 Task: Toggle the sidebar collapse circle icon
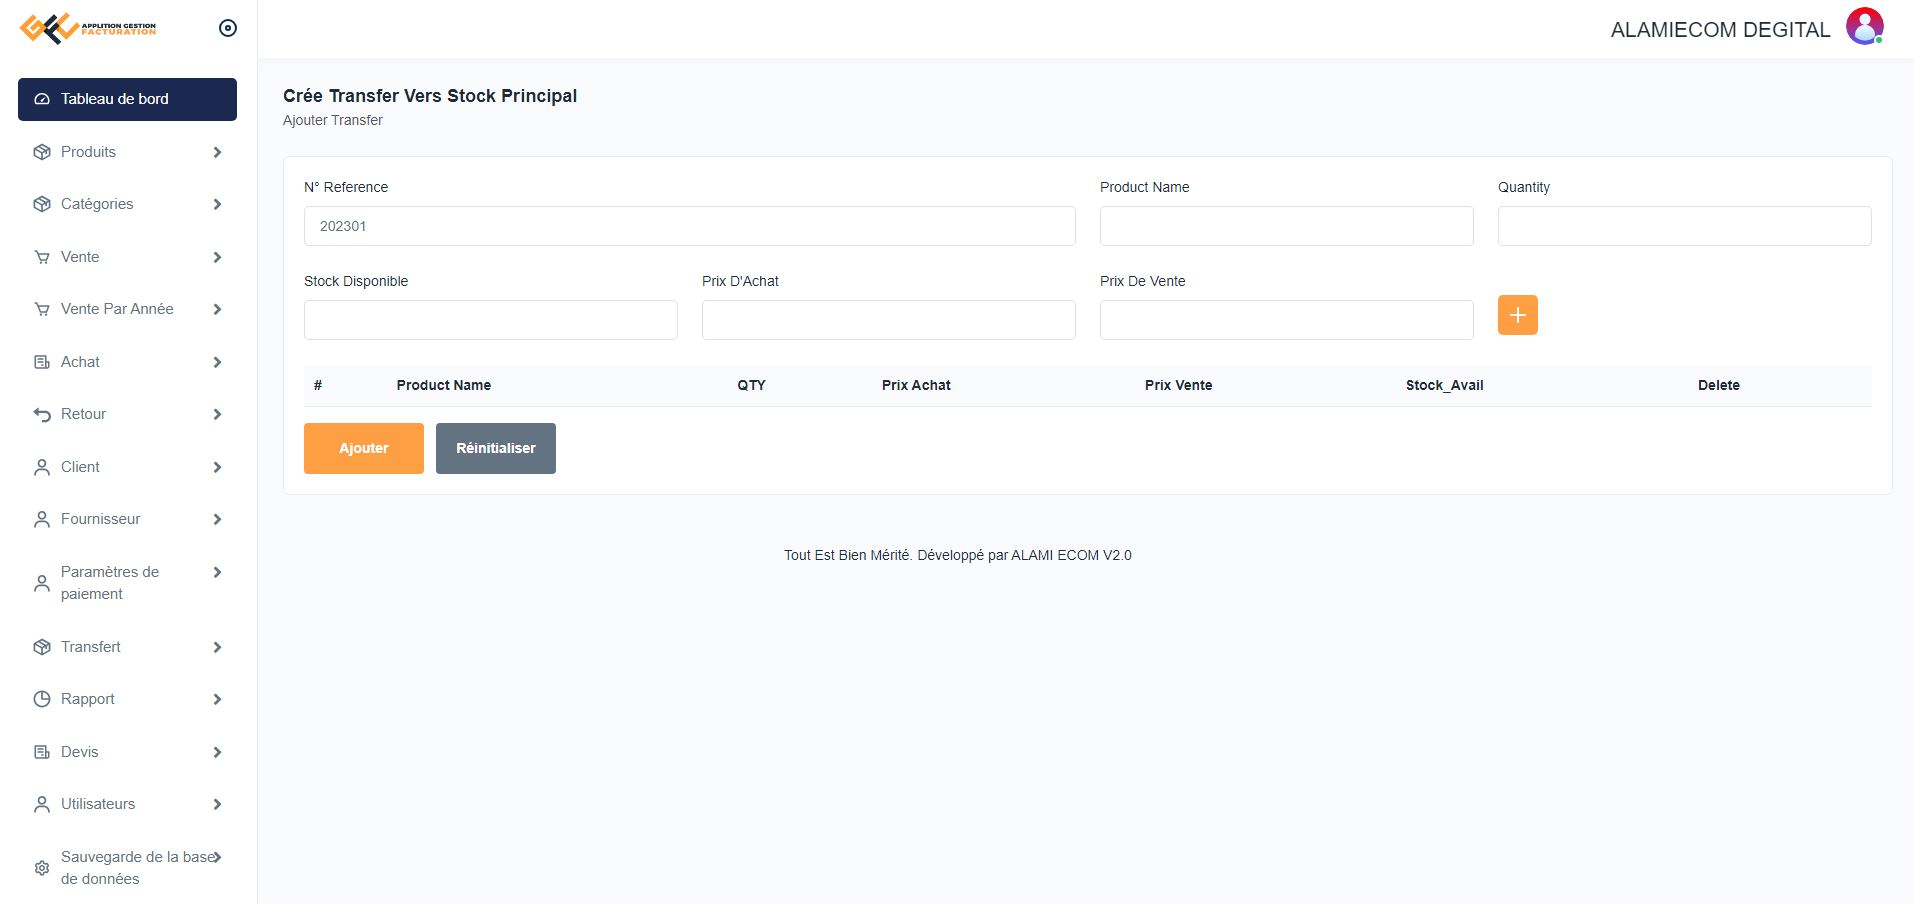point(228,28)
